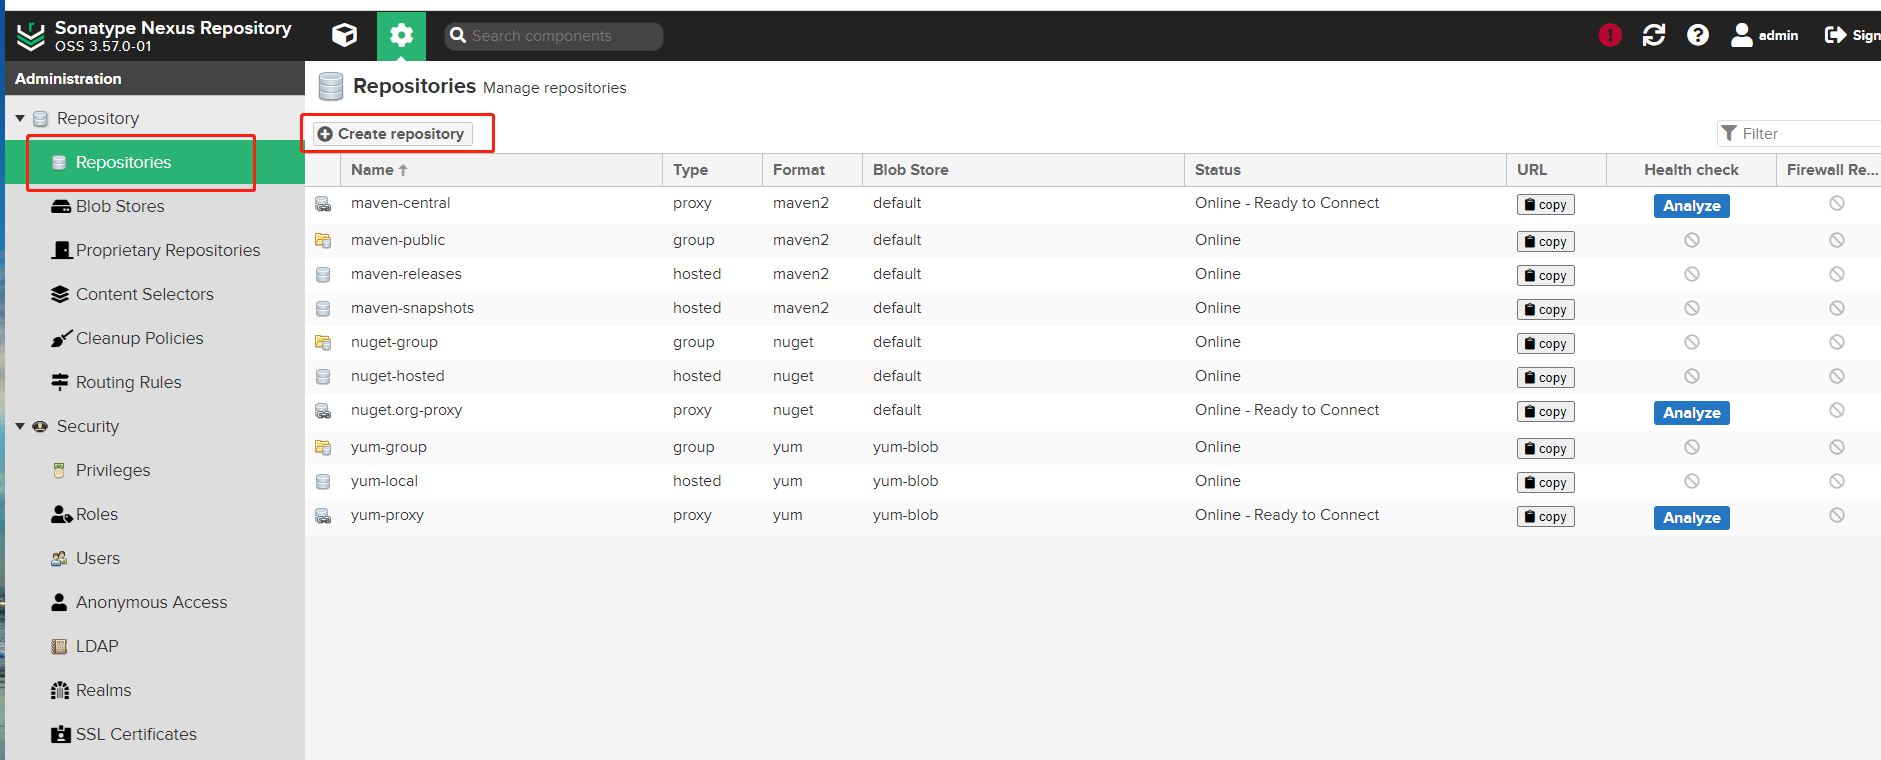Open the yum-local repository row
This screenshot has width=1881, height=760.
click(x=1093, y=481)
